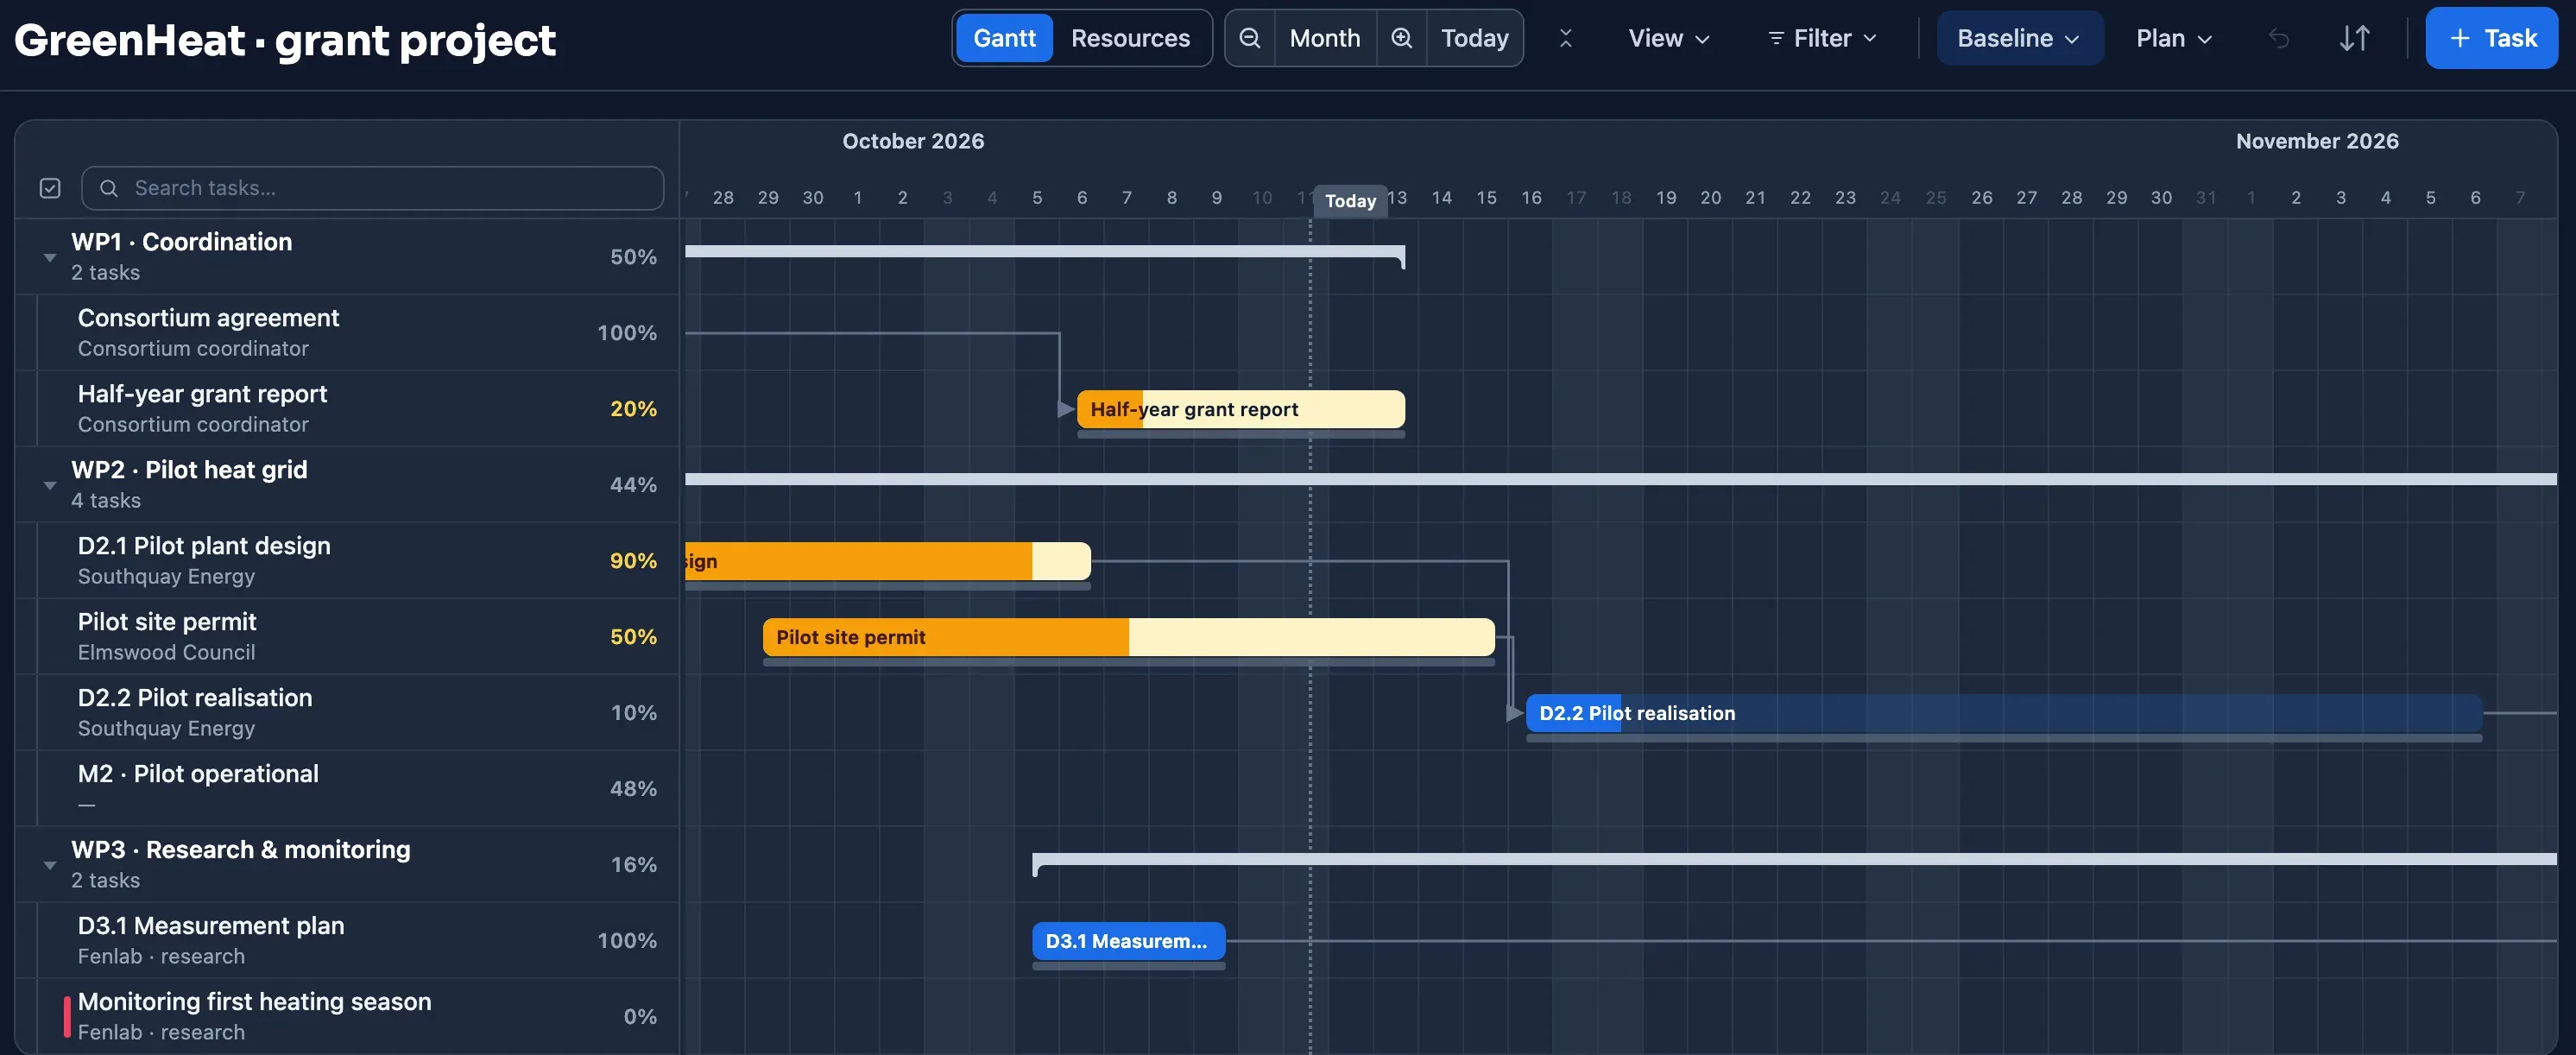Click the October 2026 month header
This screenshot has height=1055, width=2576.
tap(913, 141)
